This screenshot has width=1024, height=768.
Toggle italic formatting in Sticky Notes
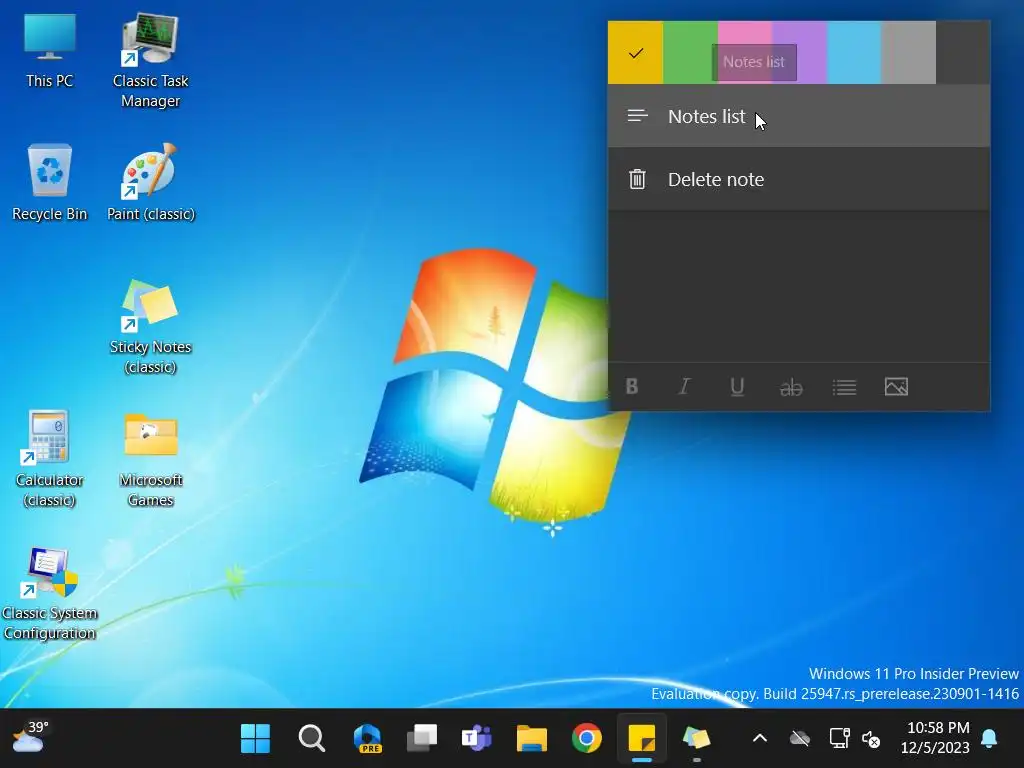click(x=684, y=387)
